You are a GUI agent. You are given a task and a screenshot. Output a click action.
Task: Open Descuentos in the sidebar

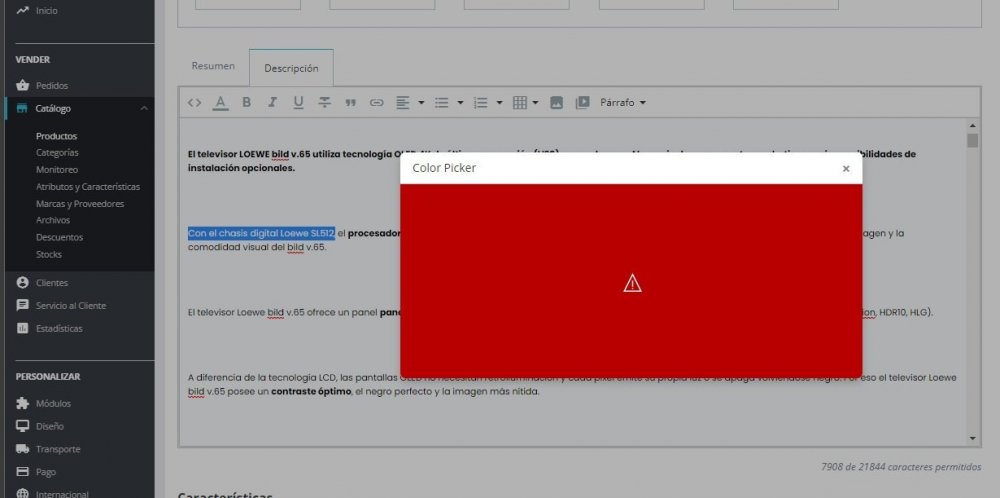click(59, 237)
